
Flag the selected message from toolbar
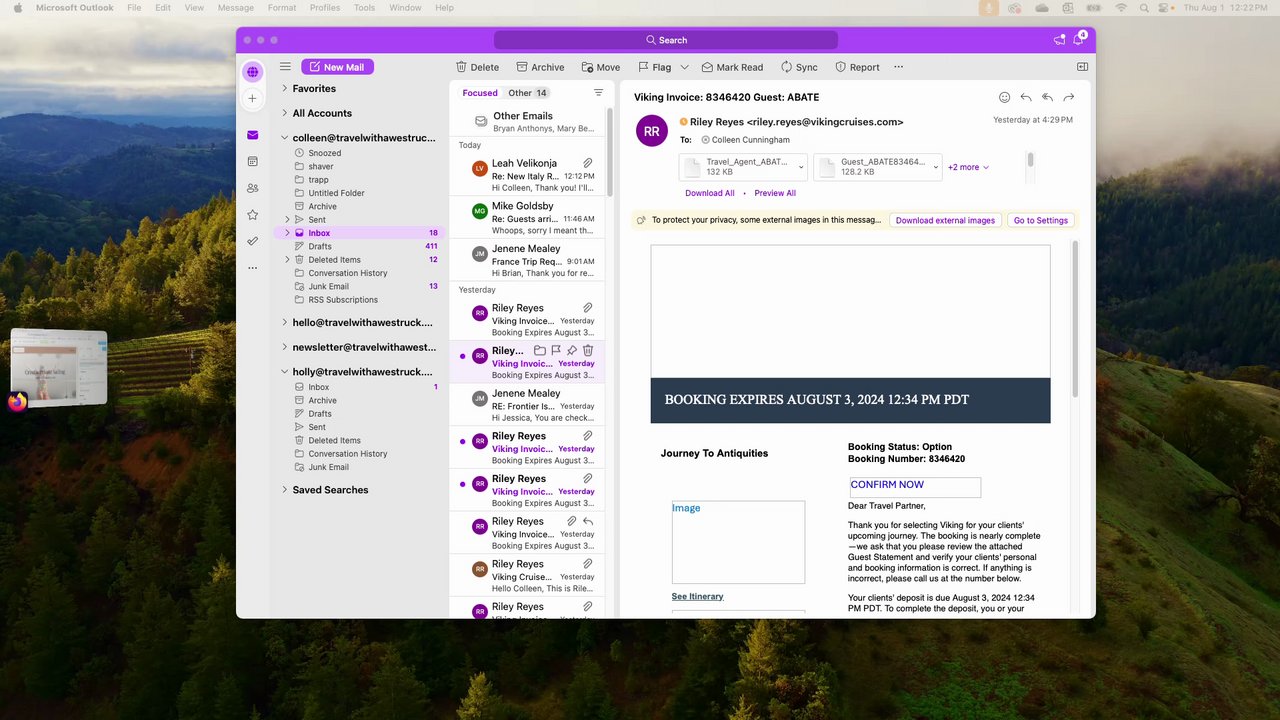[655, 67]
